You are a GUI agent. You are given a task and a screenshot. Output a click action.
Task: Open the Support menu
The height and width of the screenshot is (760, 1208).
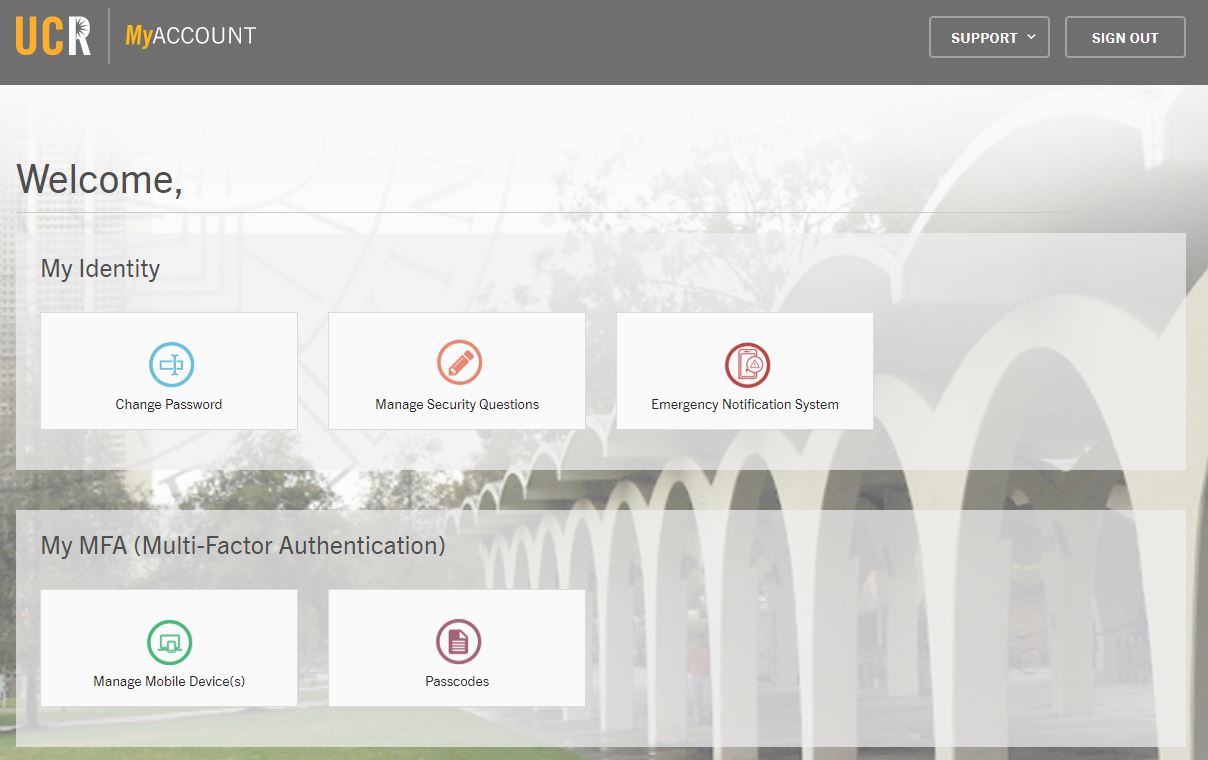(984, 38)
